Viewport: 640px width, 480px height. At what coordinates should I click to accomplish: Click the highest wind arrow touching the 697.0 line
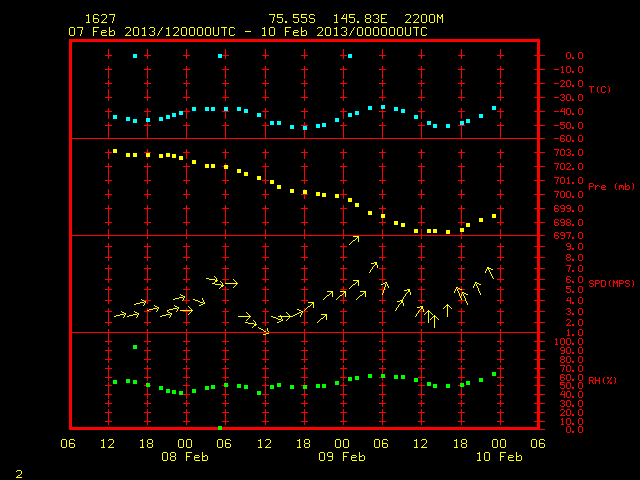click(x=354, y=240)
